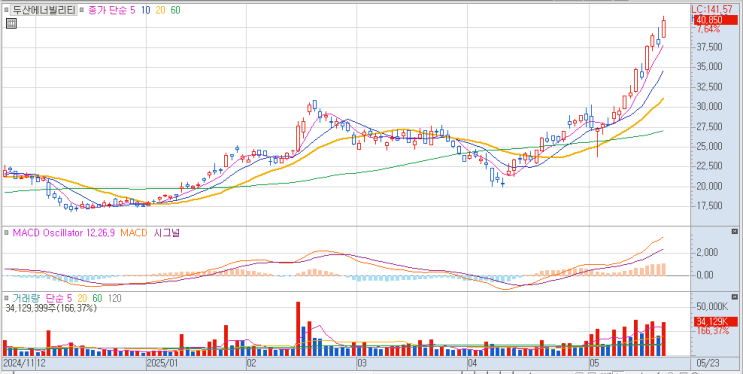Screen dimensions: 743x374
Task: Click the 거래량 panel square marker
Action: tap(6, 298)
